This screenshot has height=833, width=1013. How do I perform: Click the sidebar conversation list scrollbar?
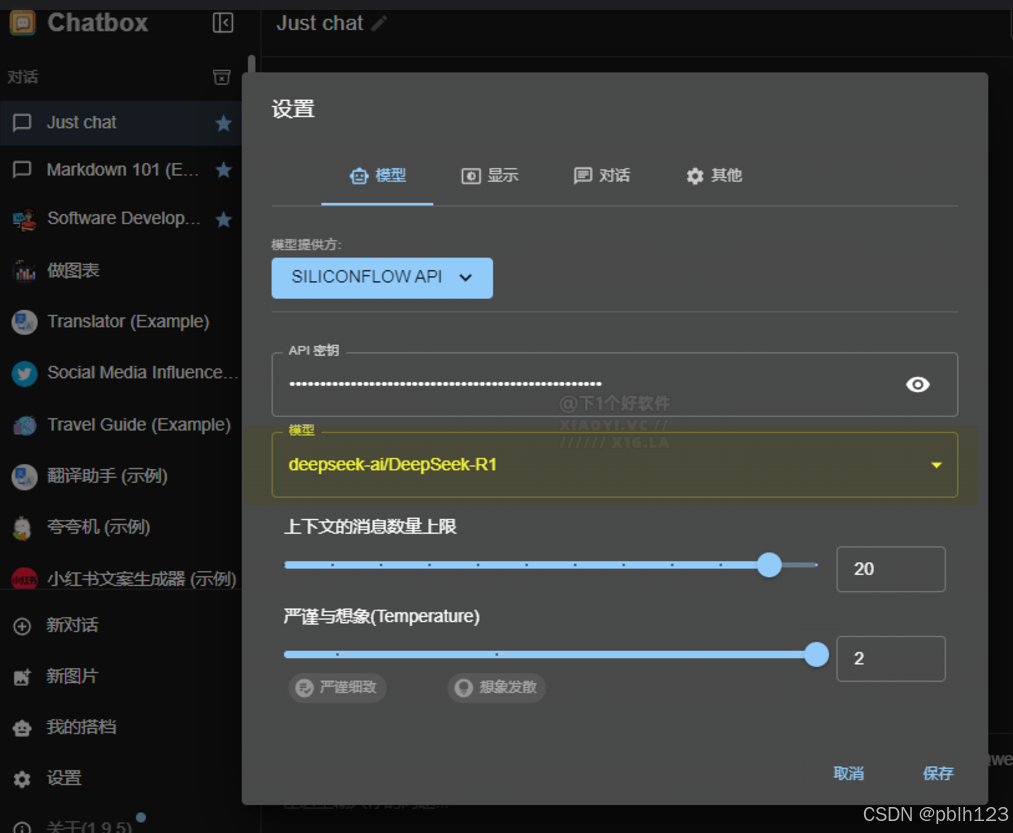[x=251, y=65]
